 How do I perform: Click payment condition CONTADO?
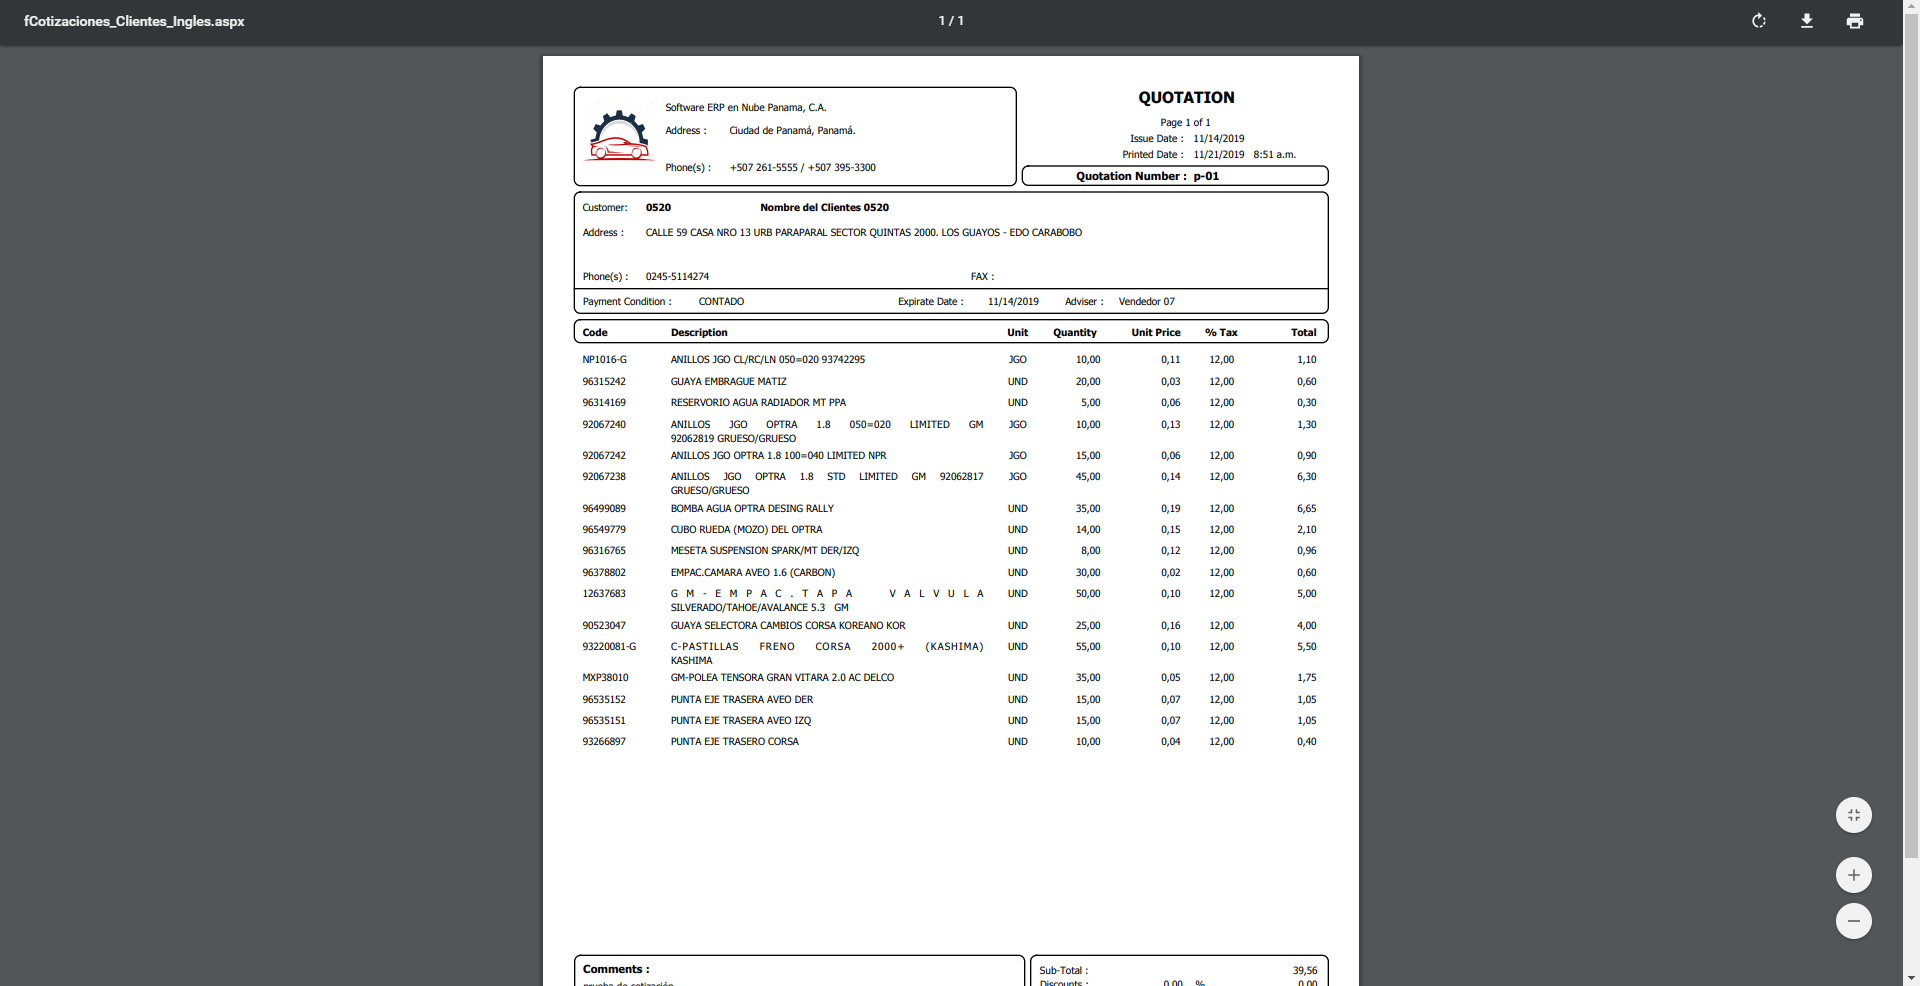click(721, 301)
